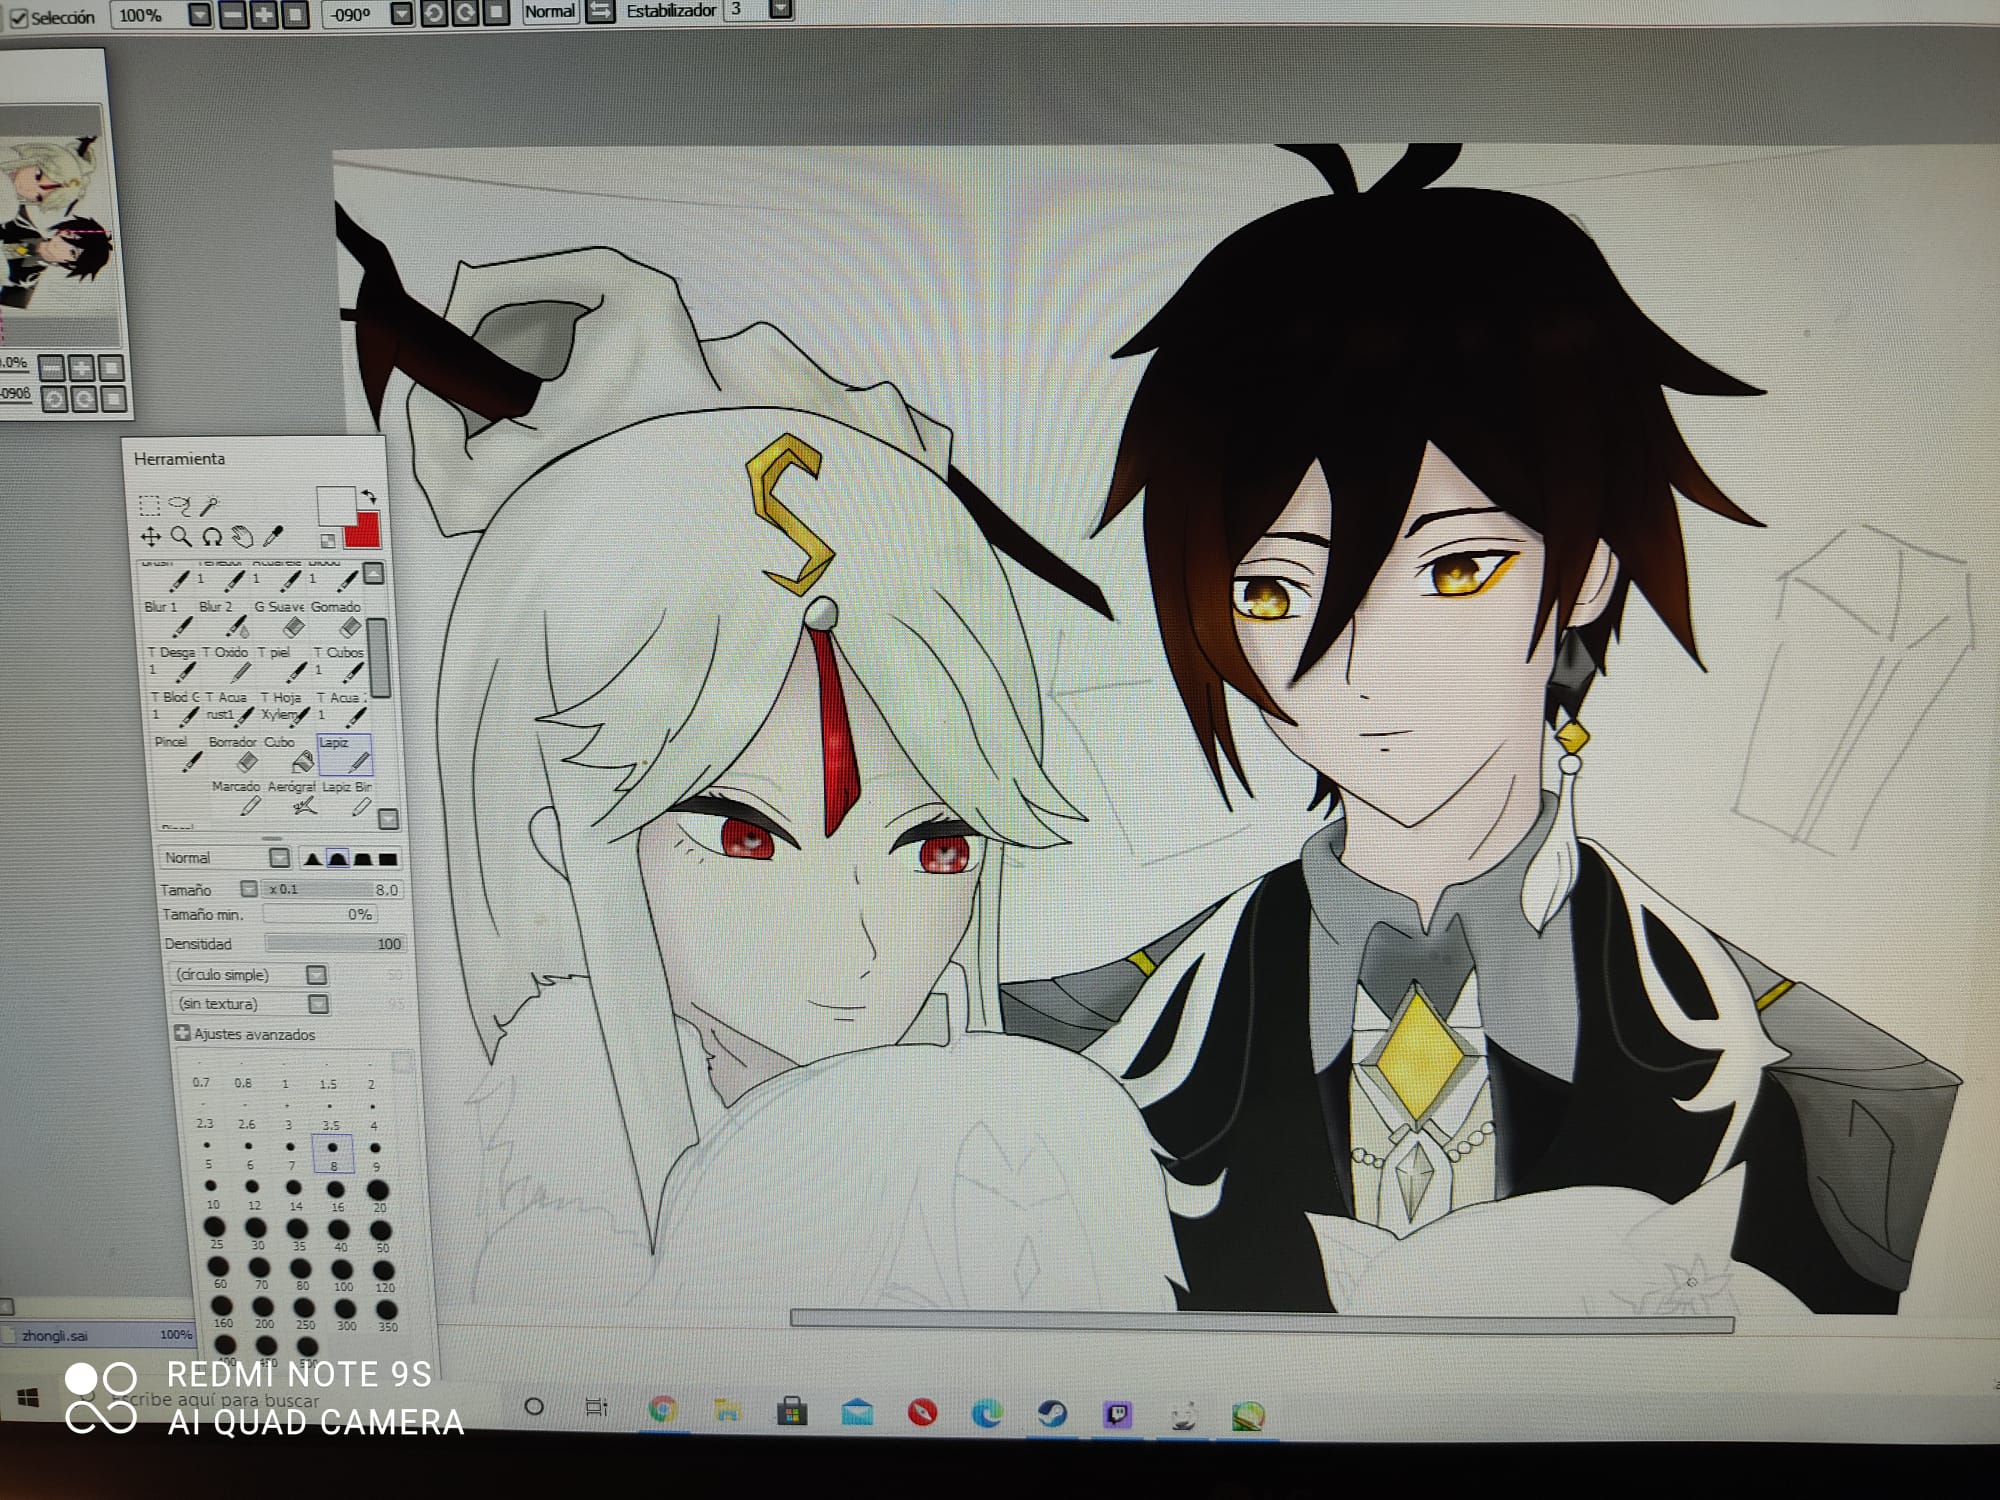The width and height of the screenshot is (2000, 1500).
Task: Toggle the transparent color box
Action: [327, 541]
